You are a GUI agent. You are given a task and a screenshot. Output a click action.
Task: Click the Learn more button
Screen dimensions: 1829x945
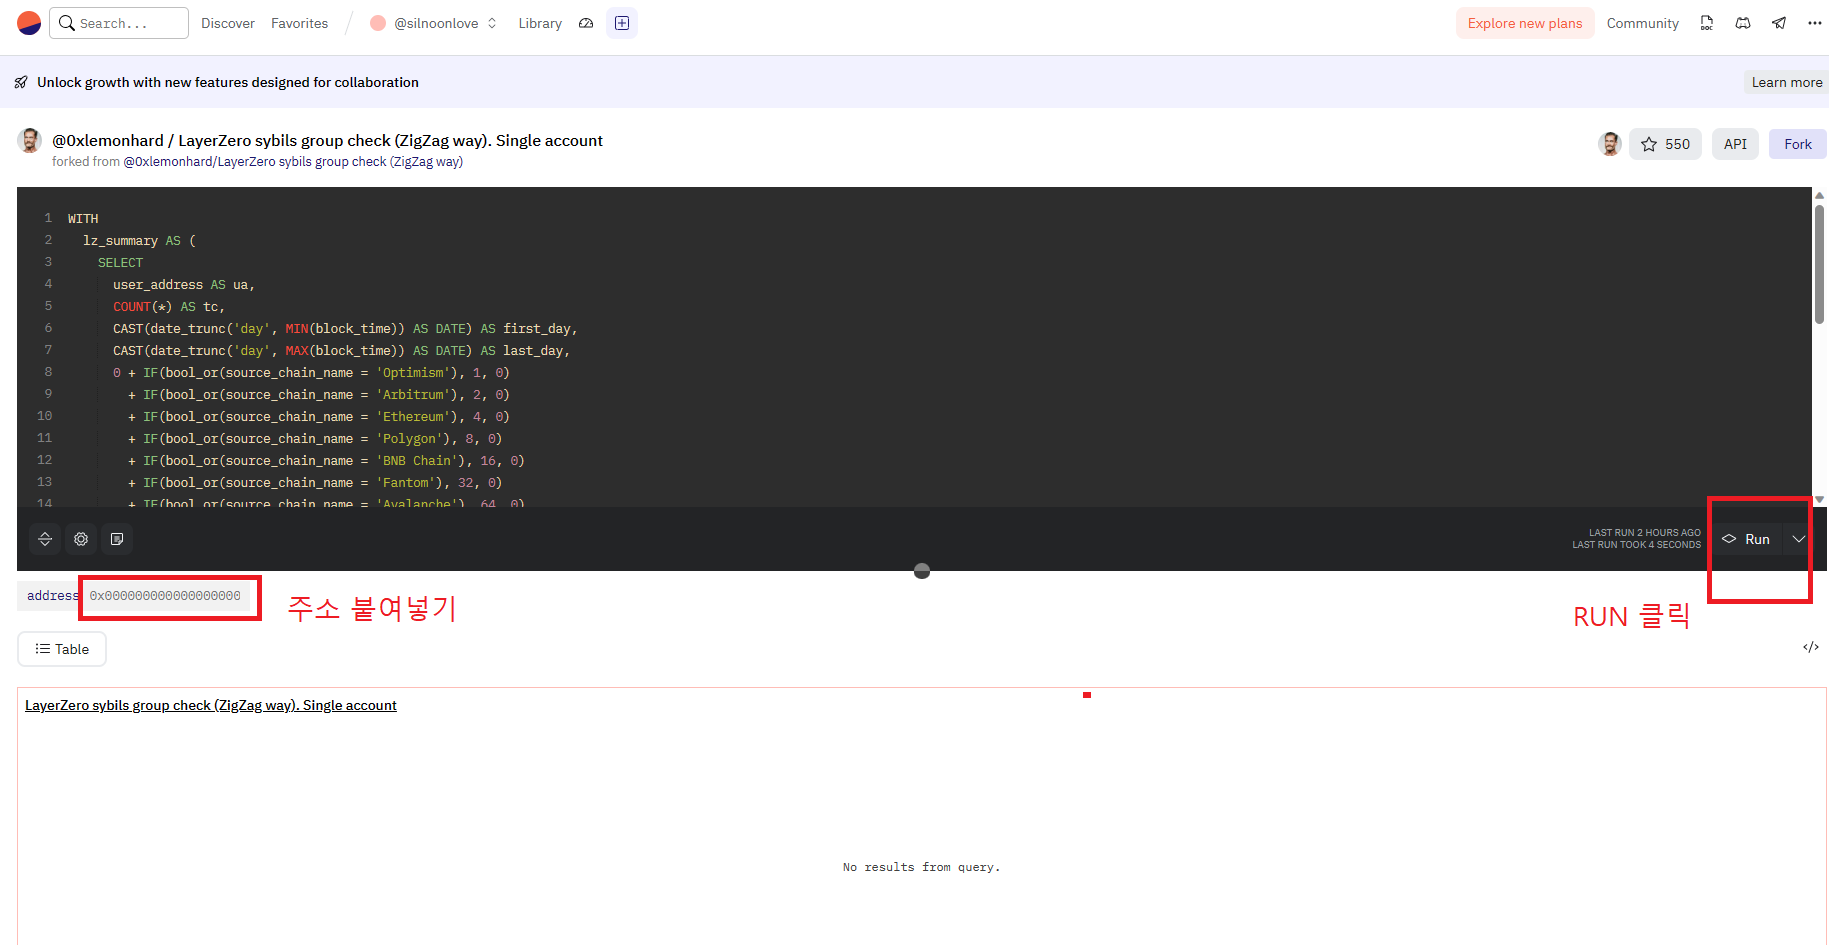coord(1786,82)
